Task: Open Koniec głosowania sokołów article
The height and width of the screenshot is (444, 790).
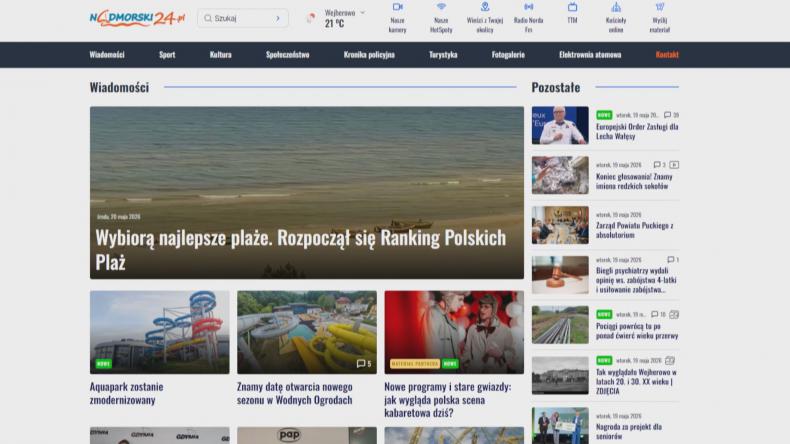Action: pos(634,181)
